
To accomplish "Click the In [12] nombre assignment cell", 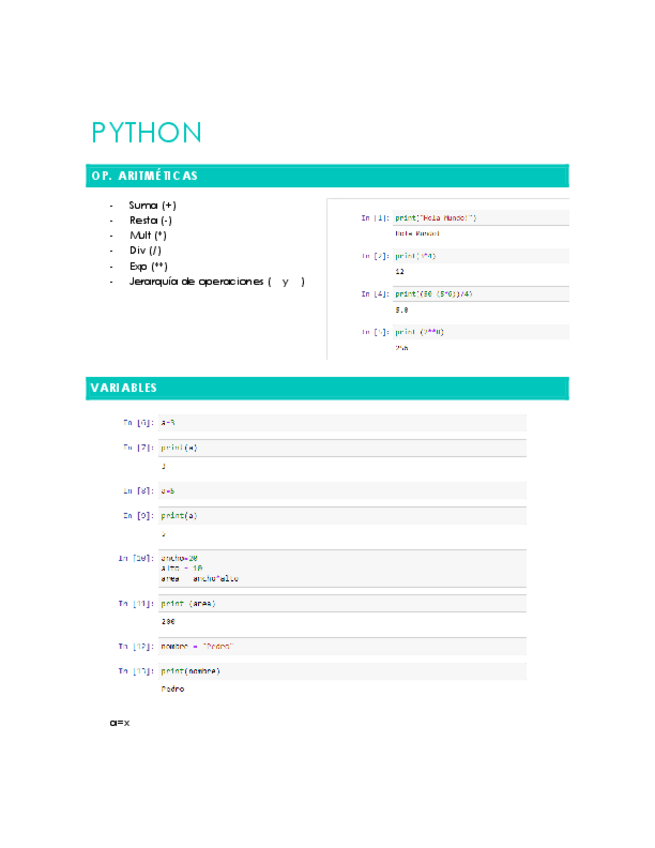I will pos(342,646).
